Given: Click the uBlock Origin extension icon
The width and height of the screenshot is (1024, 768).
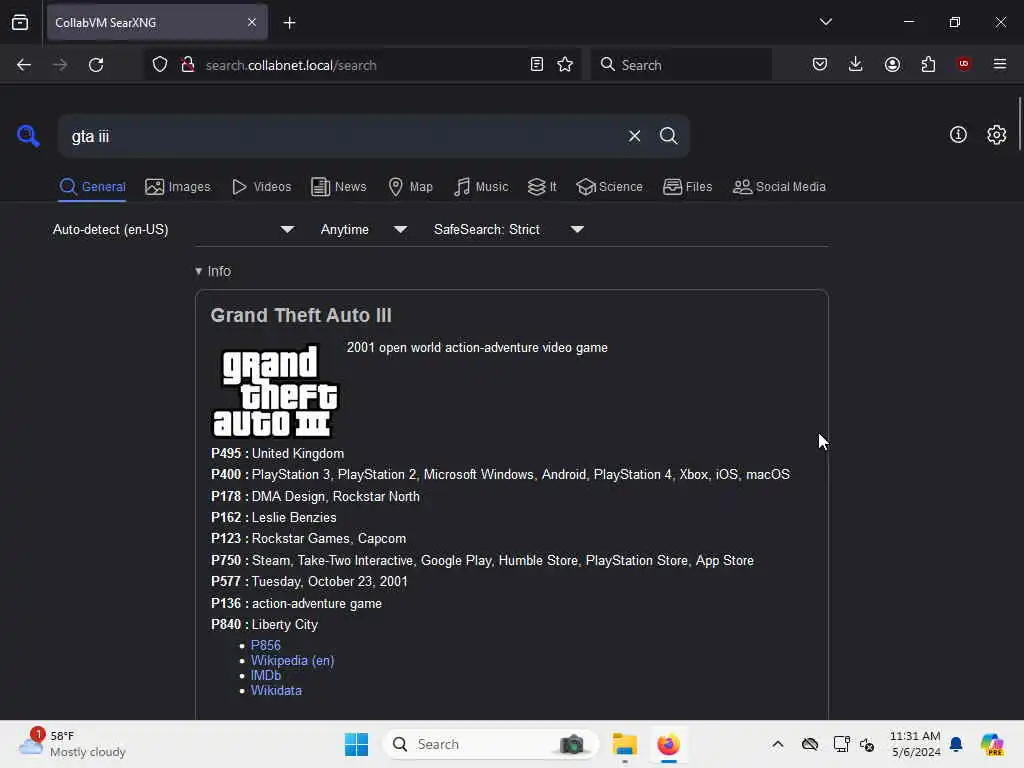Looking at the screenshot, I should point(964,64).
